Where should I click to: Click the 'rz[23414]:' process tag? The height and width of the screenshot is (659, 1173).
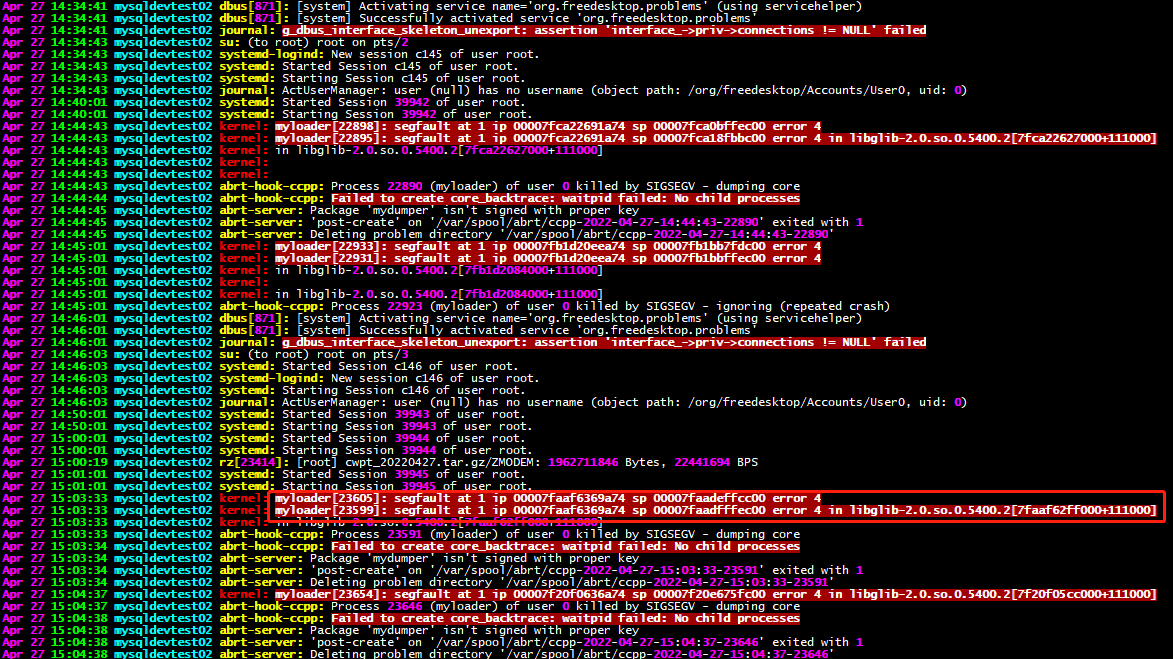tap(254, 462)
